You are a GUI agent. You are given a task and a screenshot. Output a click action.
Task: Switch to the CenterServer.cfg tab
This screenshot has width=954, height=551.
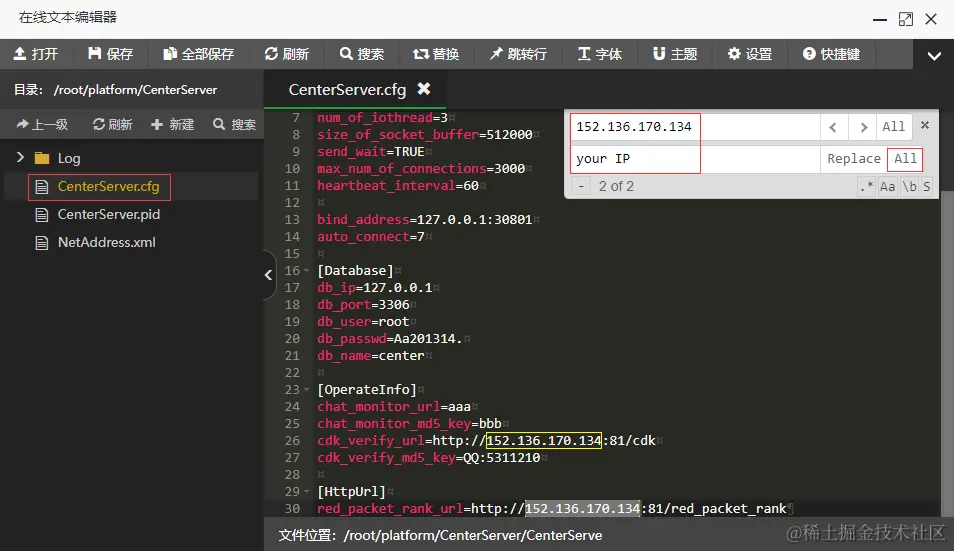(347, 90)
